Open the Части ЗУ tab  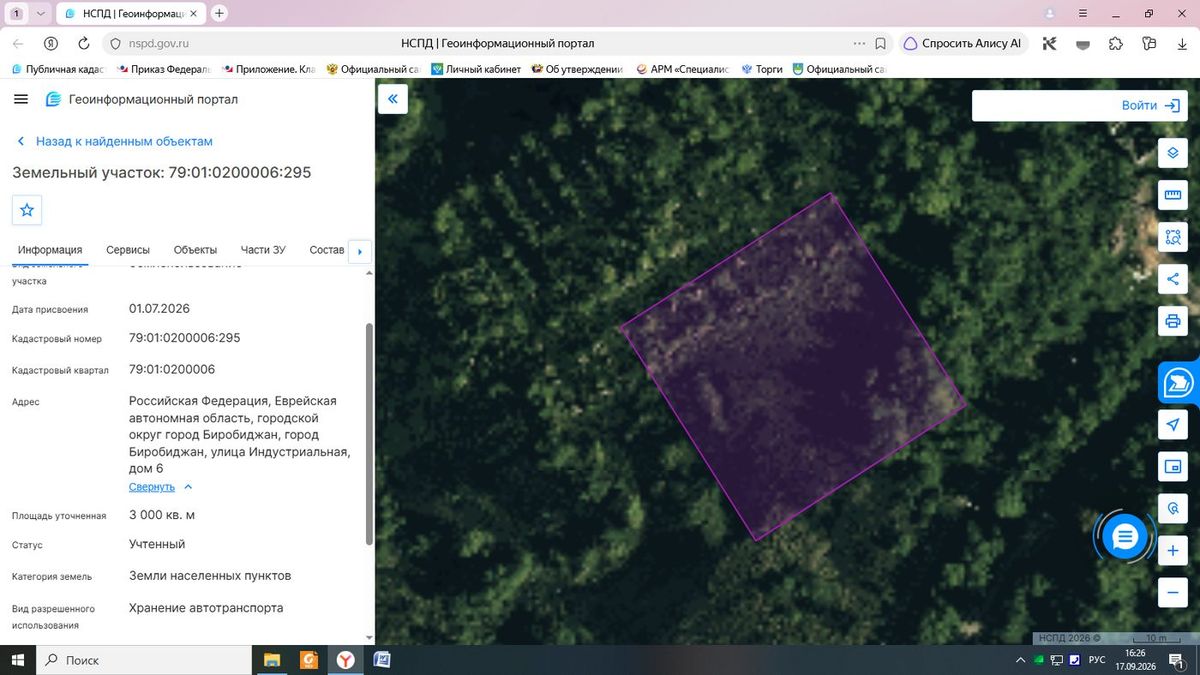click(263, 250)
